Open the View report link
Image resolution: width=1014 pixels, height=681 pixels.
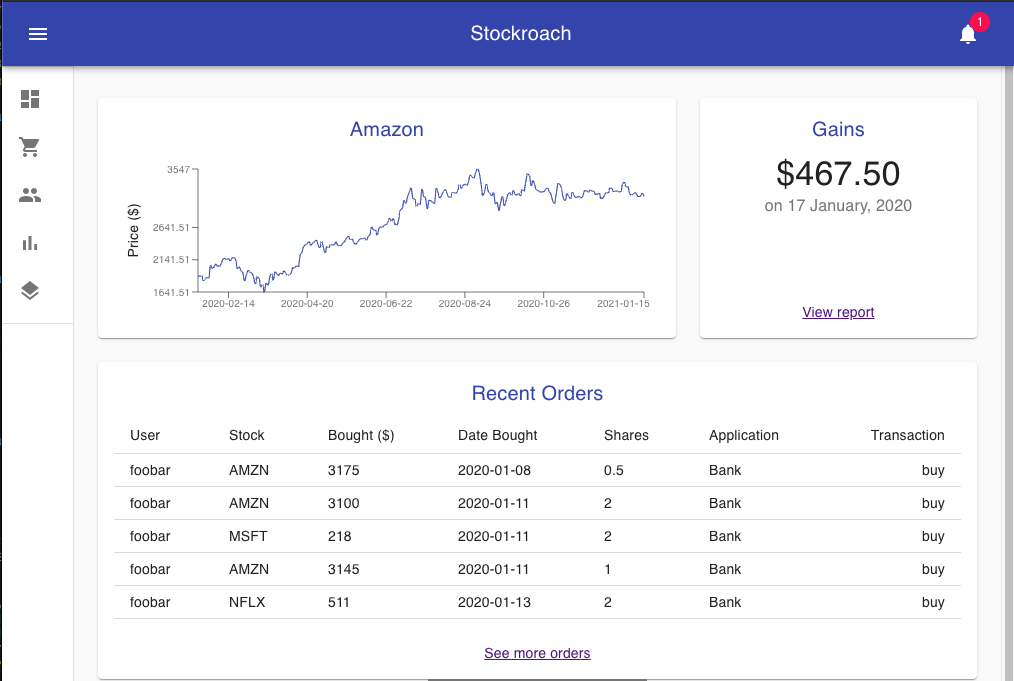[x=838, y=312]
